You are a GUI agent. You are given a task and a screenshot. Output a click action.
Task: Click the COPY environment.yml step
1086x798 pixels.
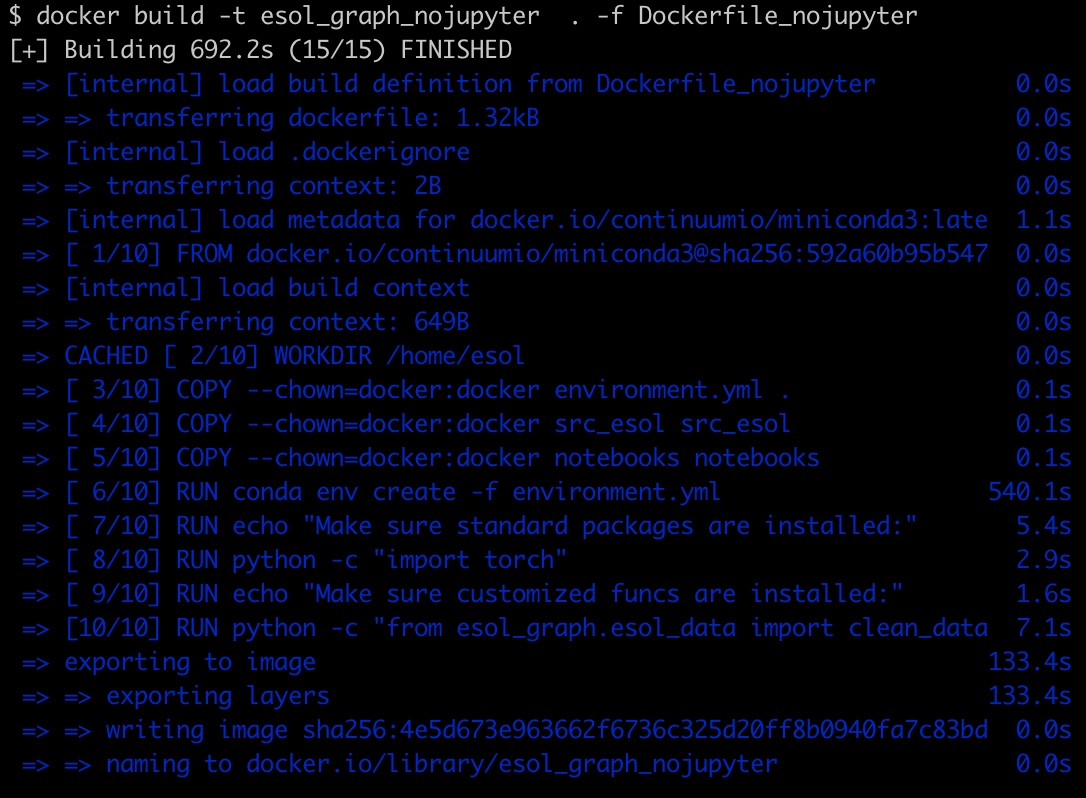pos(546,389)
